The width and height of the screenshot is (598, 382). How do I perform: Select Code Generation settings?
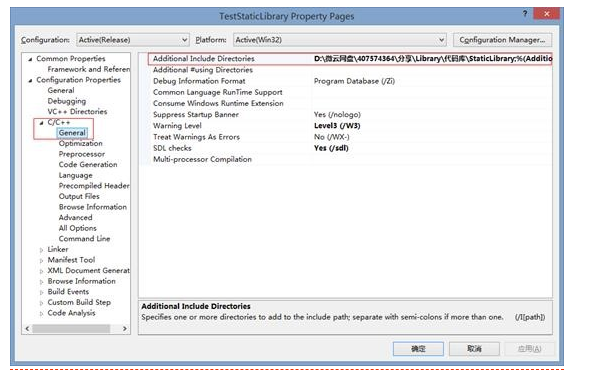click(88, 165)
